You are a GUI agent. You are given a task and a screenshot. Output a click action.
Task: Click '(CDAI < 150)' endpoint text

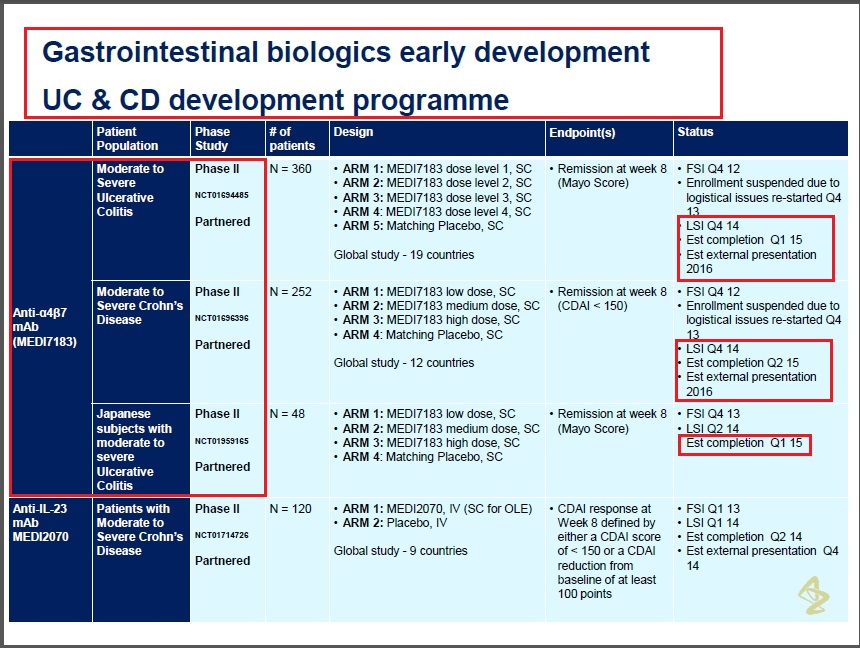tap(592, 306)
